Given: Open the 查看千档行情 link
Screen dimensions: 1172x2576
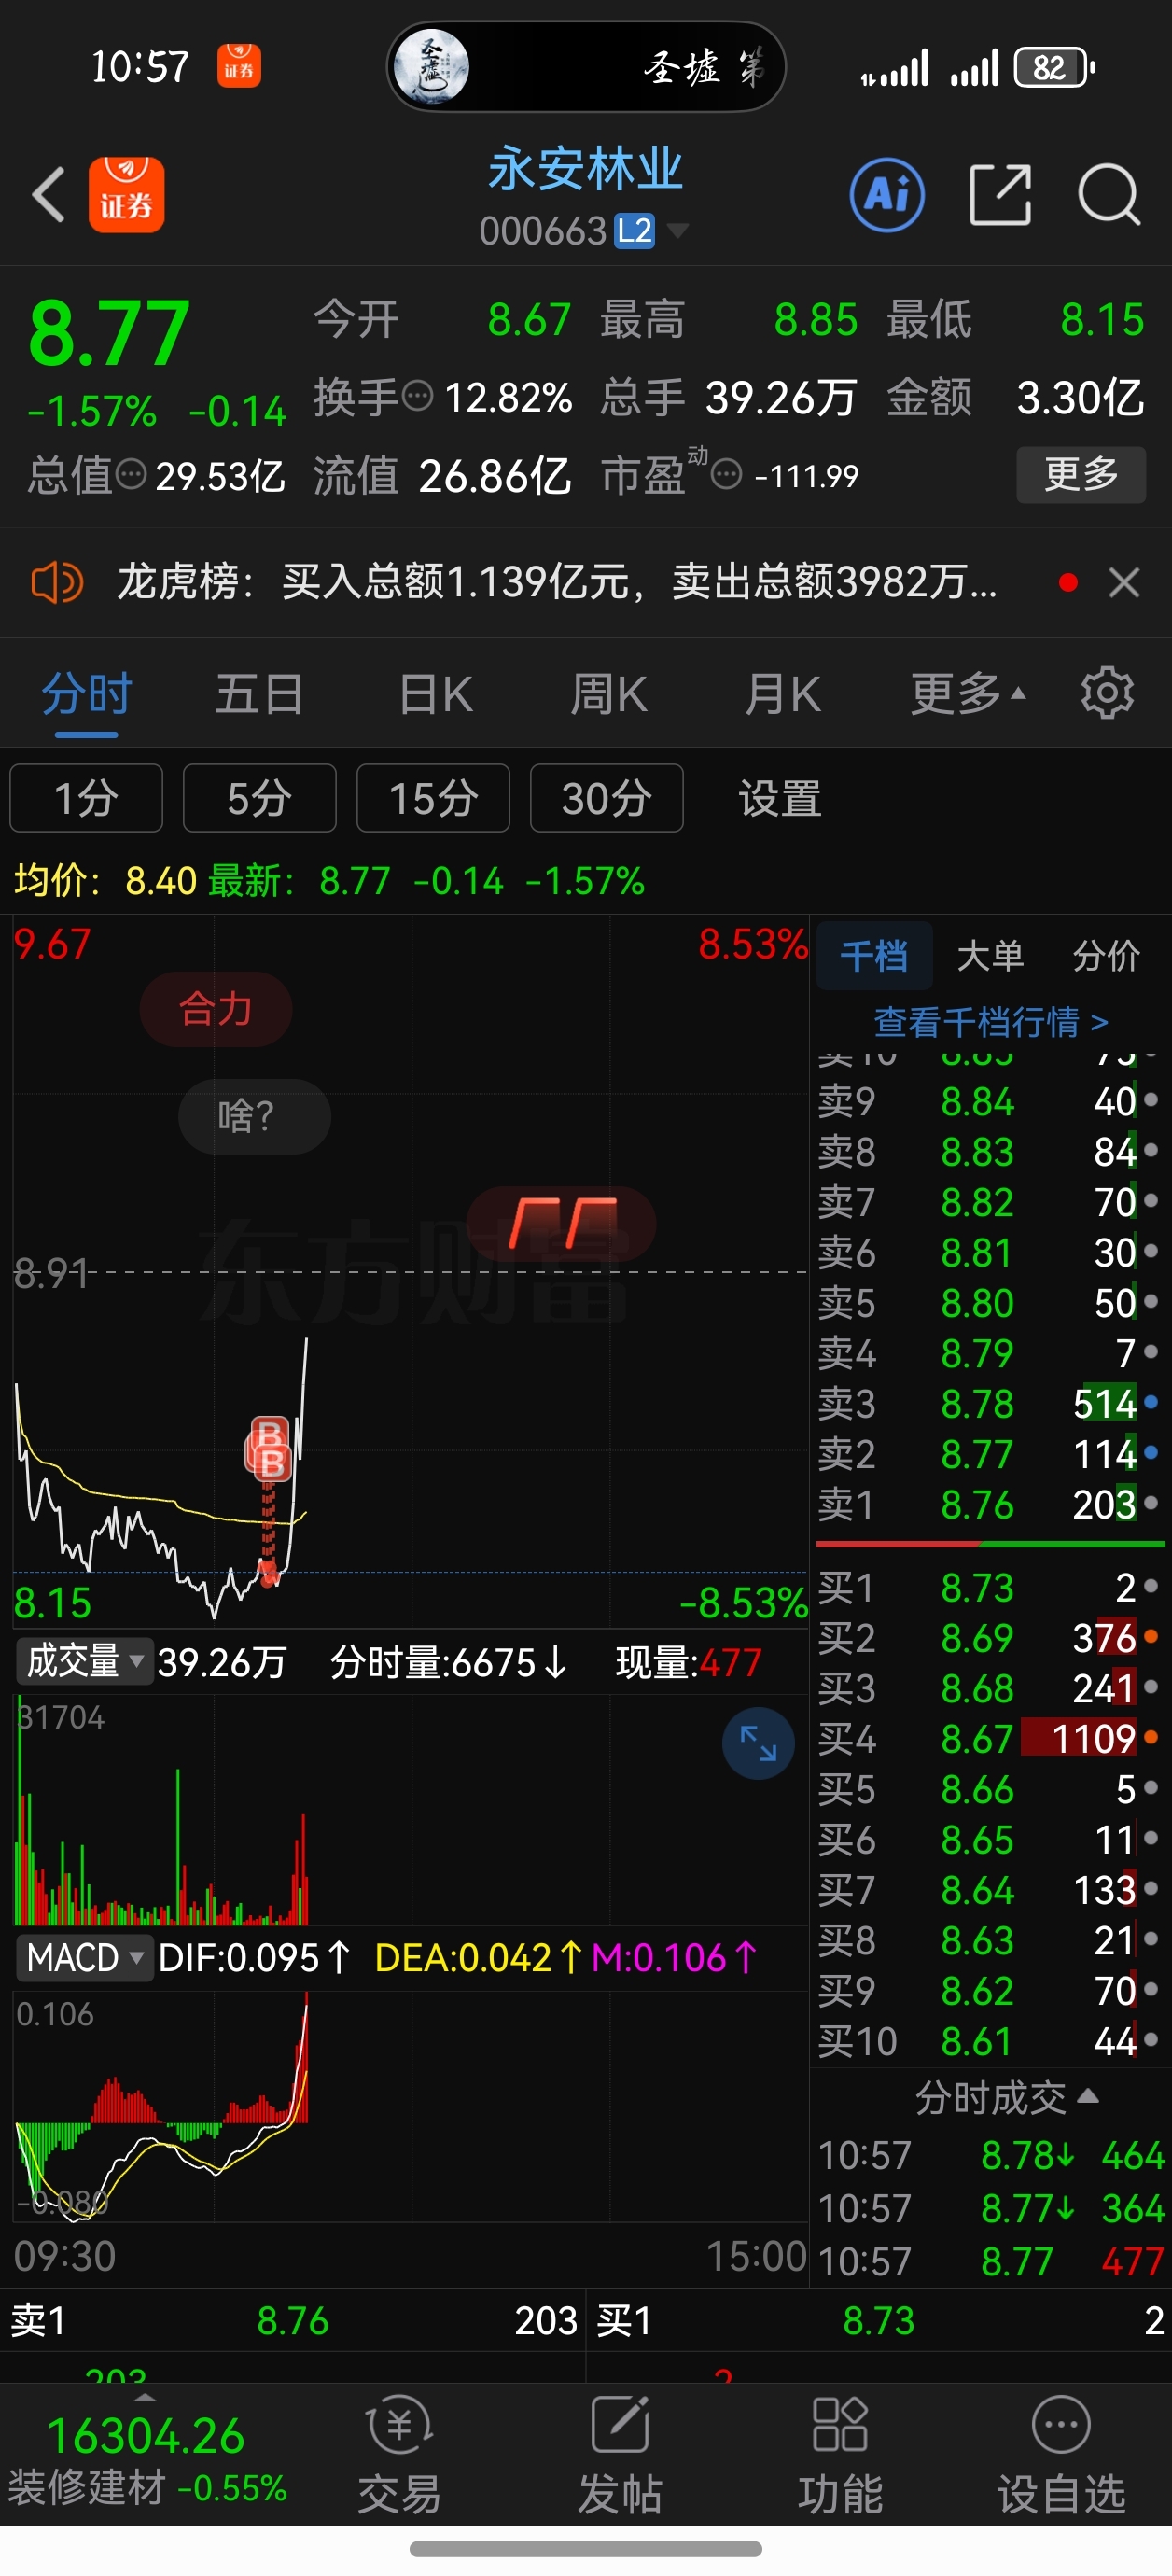Looking at the screenshot, I should click(991, 1021).
